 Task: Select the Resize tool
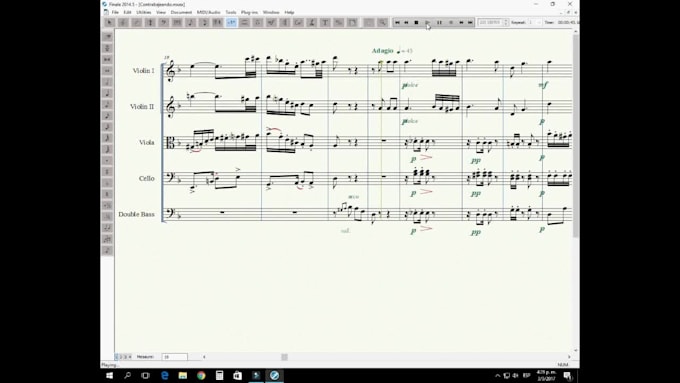(339, 22)
